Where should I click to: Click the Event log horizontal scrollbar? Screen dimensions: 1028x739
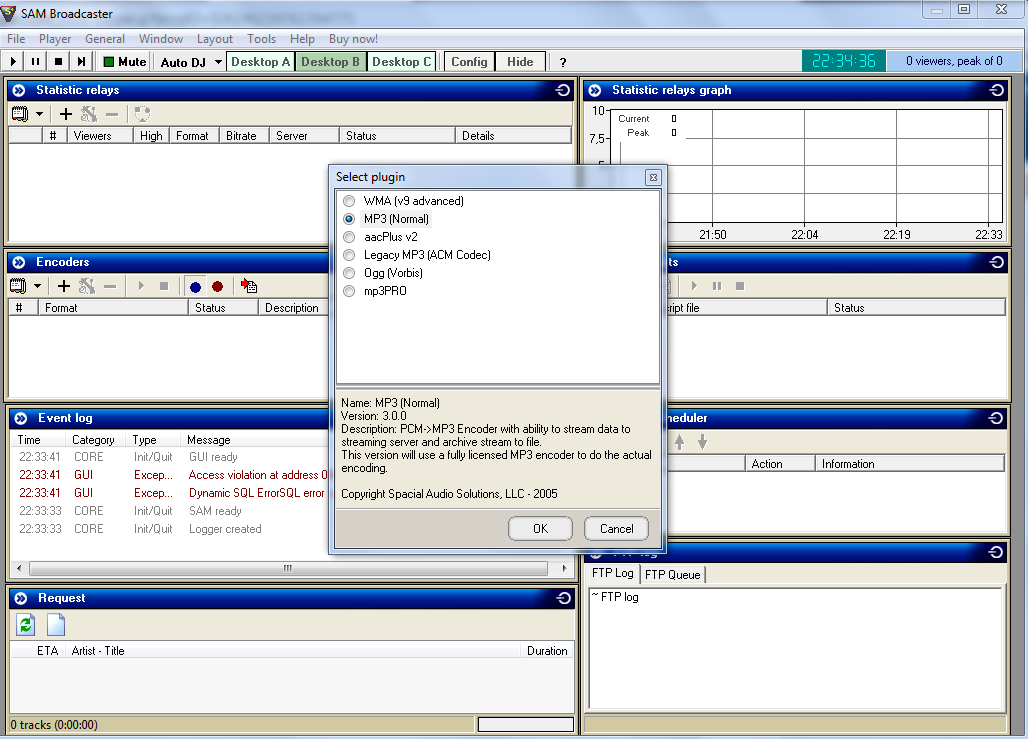(x=288, y=568)
